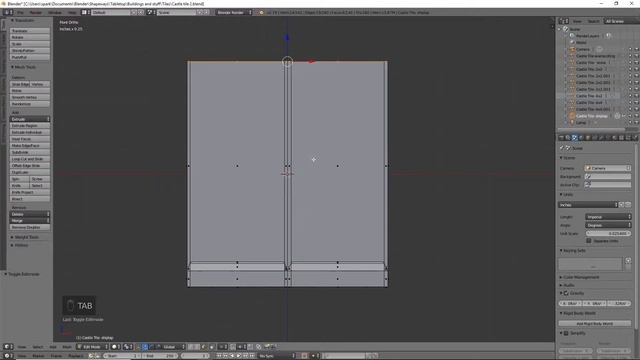This screenshot has height=360, width=640.
Task: Select the scale manipulator icon
Action: click(158, 347)
